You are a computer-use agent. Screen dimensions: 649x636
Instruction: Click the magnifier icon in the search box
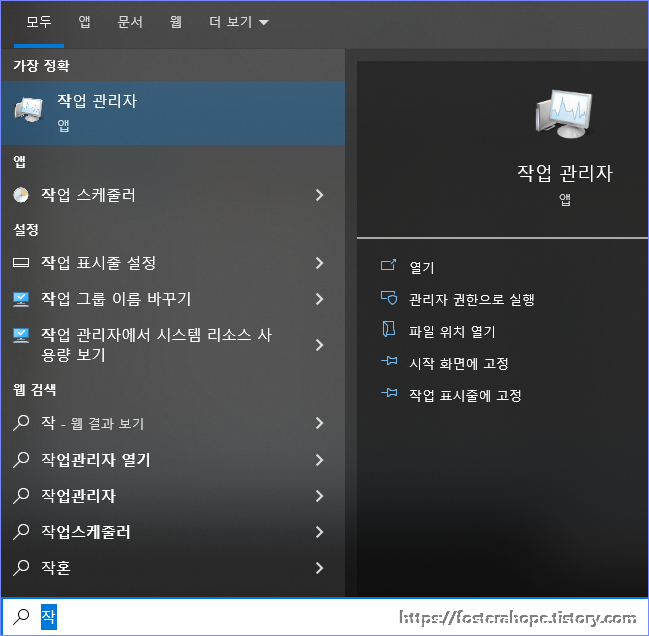[21, 617]
